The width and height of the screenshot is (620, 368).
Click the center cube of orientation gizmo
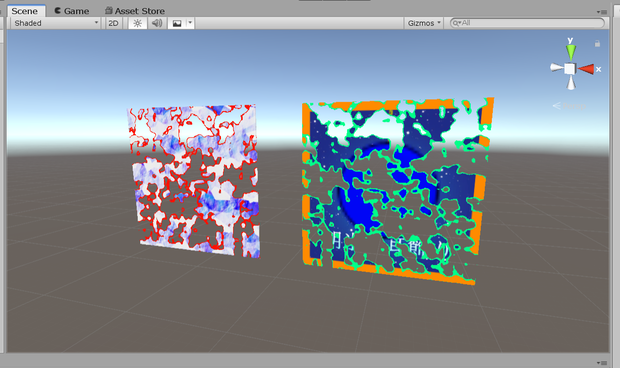coord(570,69)
